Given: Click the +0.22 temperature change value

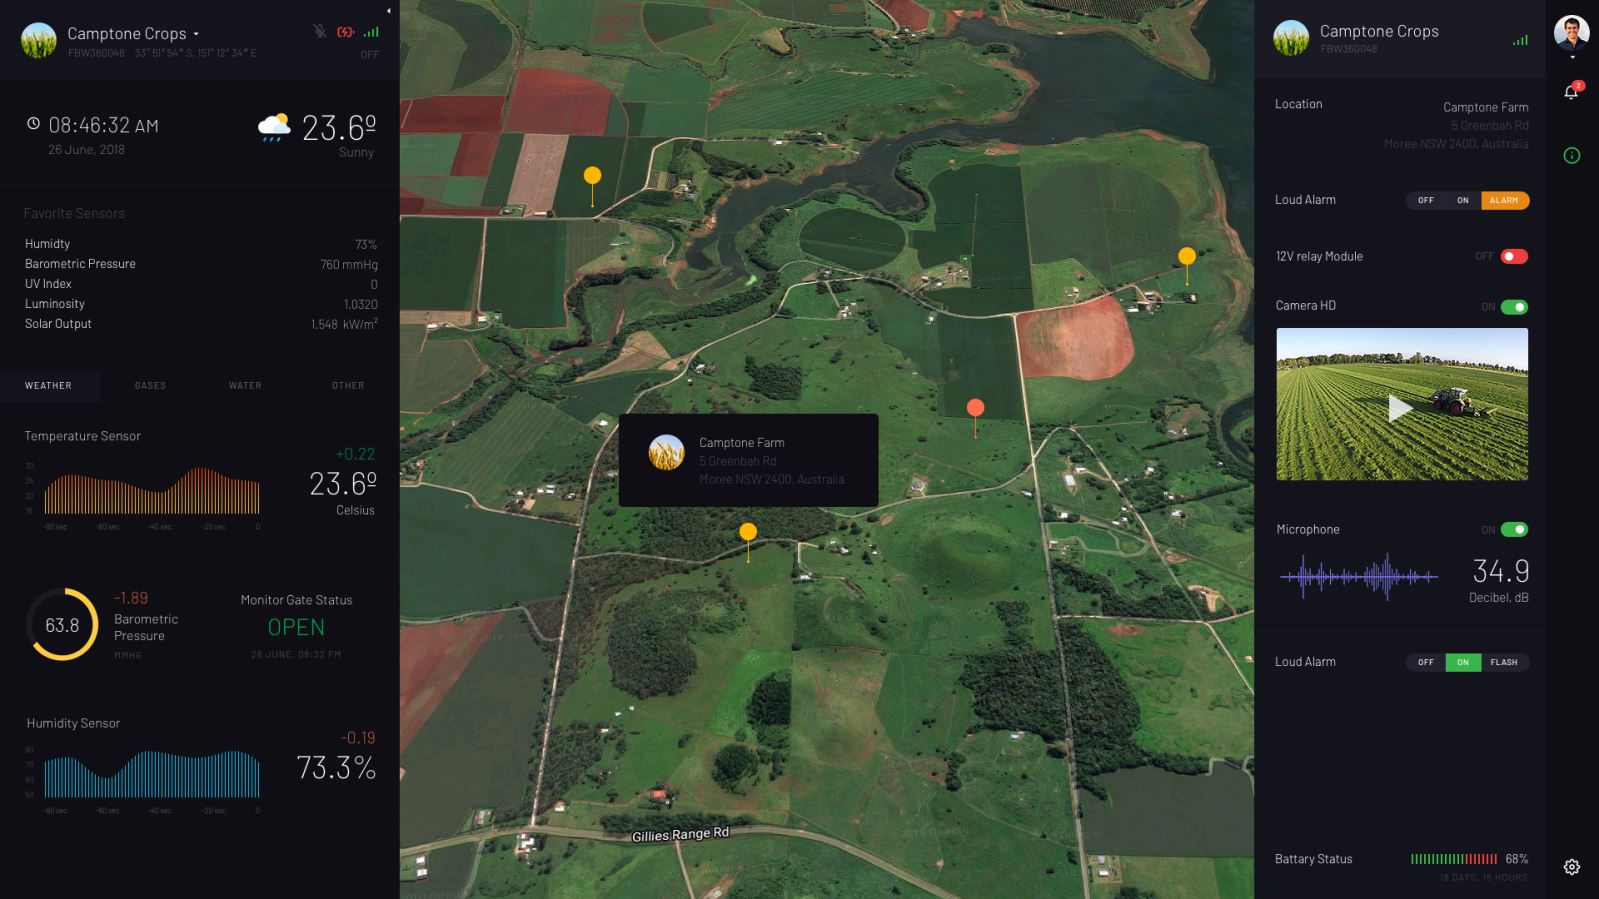Looking at the screenshot, I should pos(355,454).
